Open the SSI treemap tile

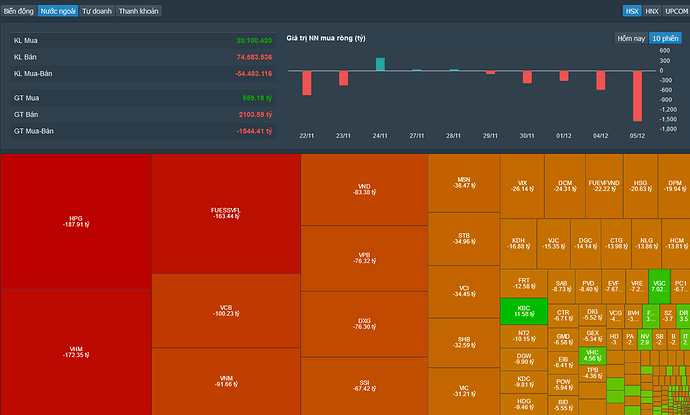[x=364, y=386]
